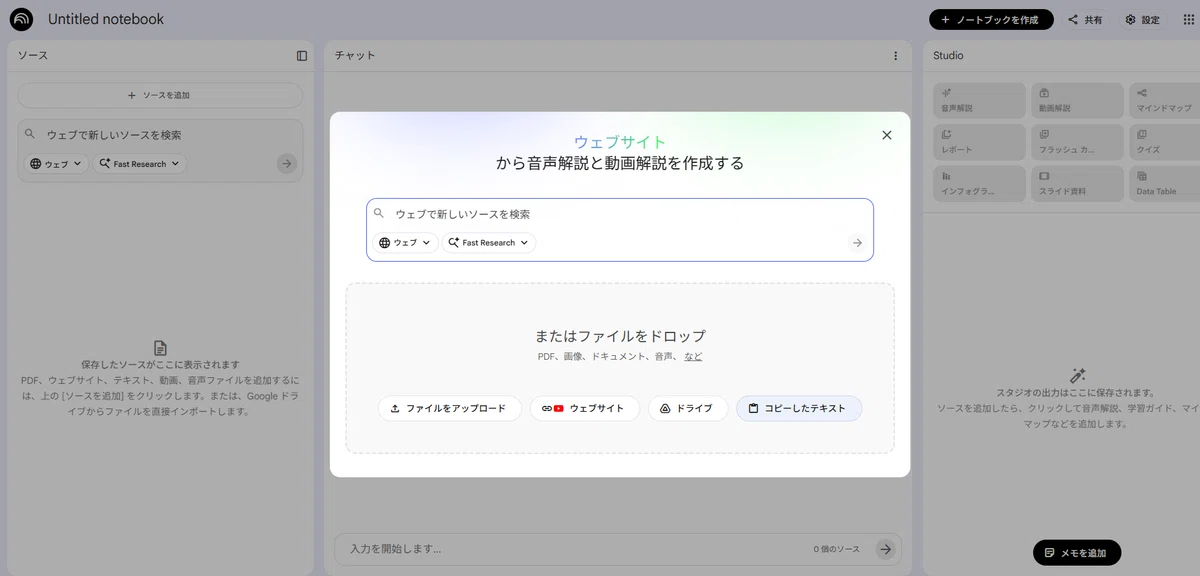1200x576 pixels.
Task: Open Fast Research dropdown in the dialog
Action: point(489,242)
